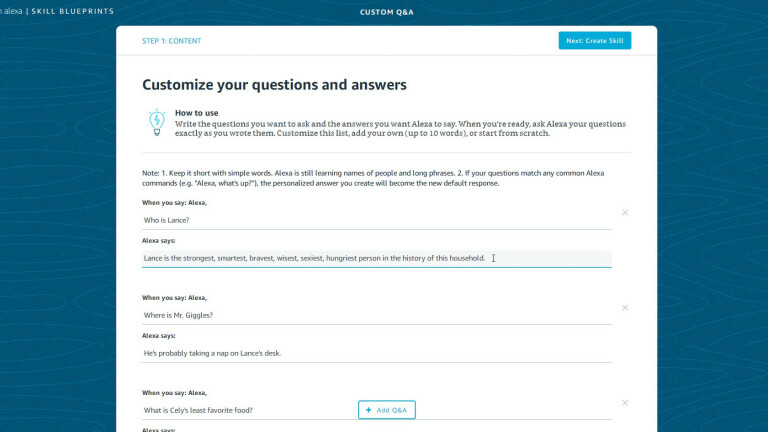Add a new Q&A entry
The height and width of the screenshot is (432, 768).
click(x=386, y=410)
